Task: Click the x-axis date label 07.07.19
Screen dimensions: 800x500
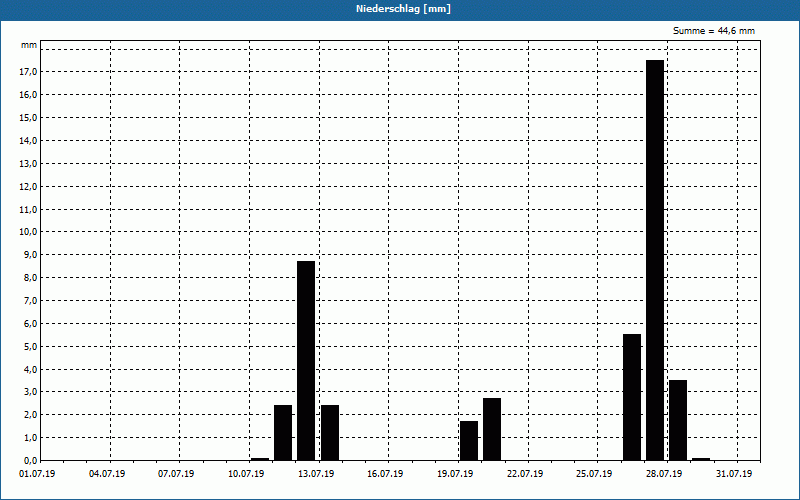Action: (x=176, y=474)
